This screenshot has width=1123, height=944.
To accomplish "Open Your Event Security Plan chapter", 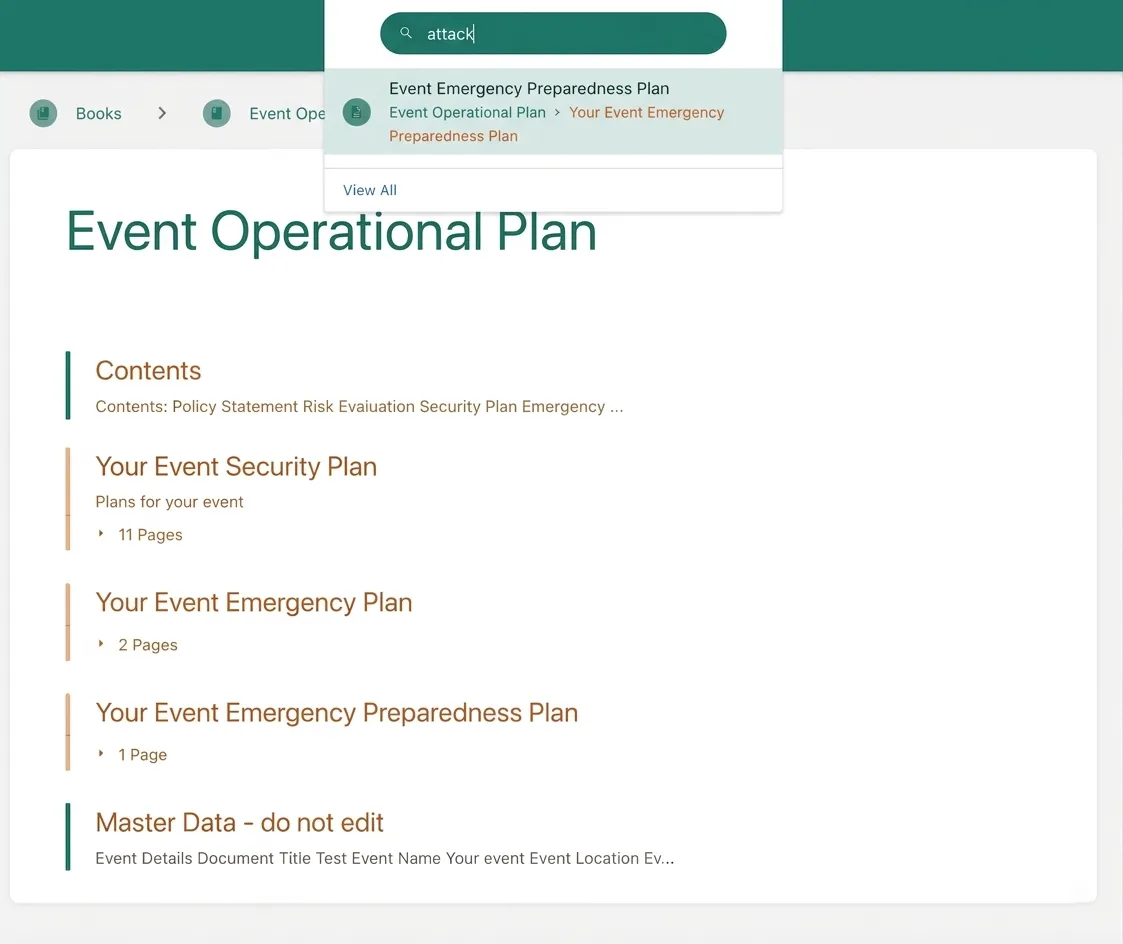I will pyautogui.click(x=236, y=466).
